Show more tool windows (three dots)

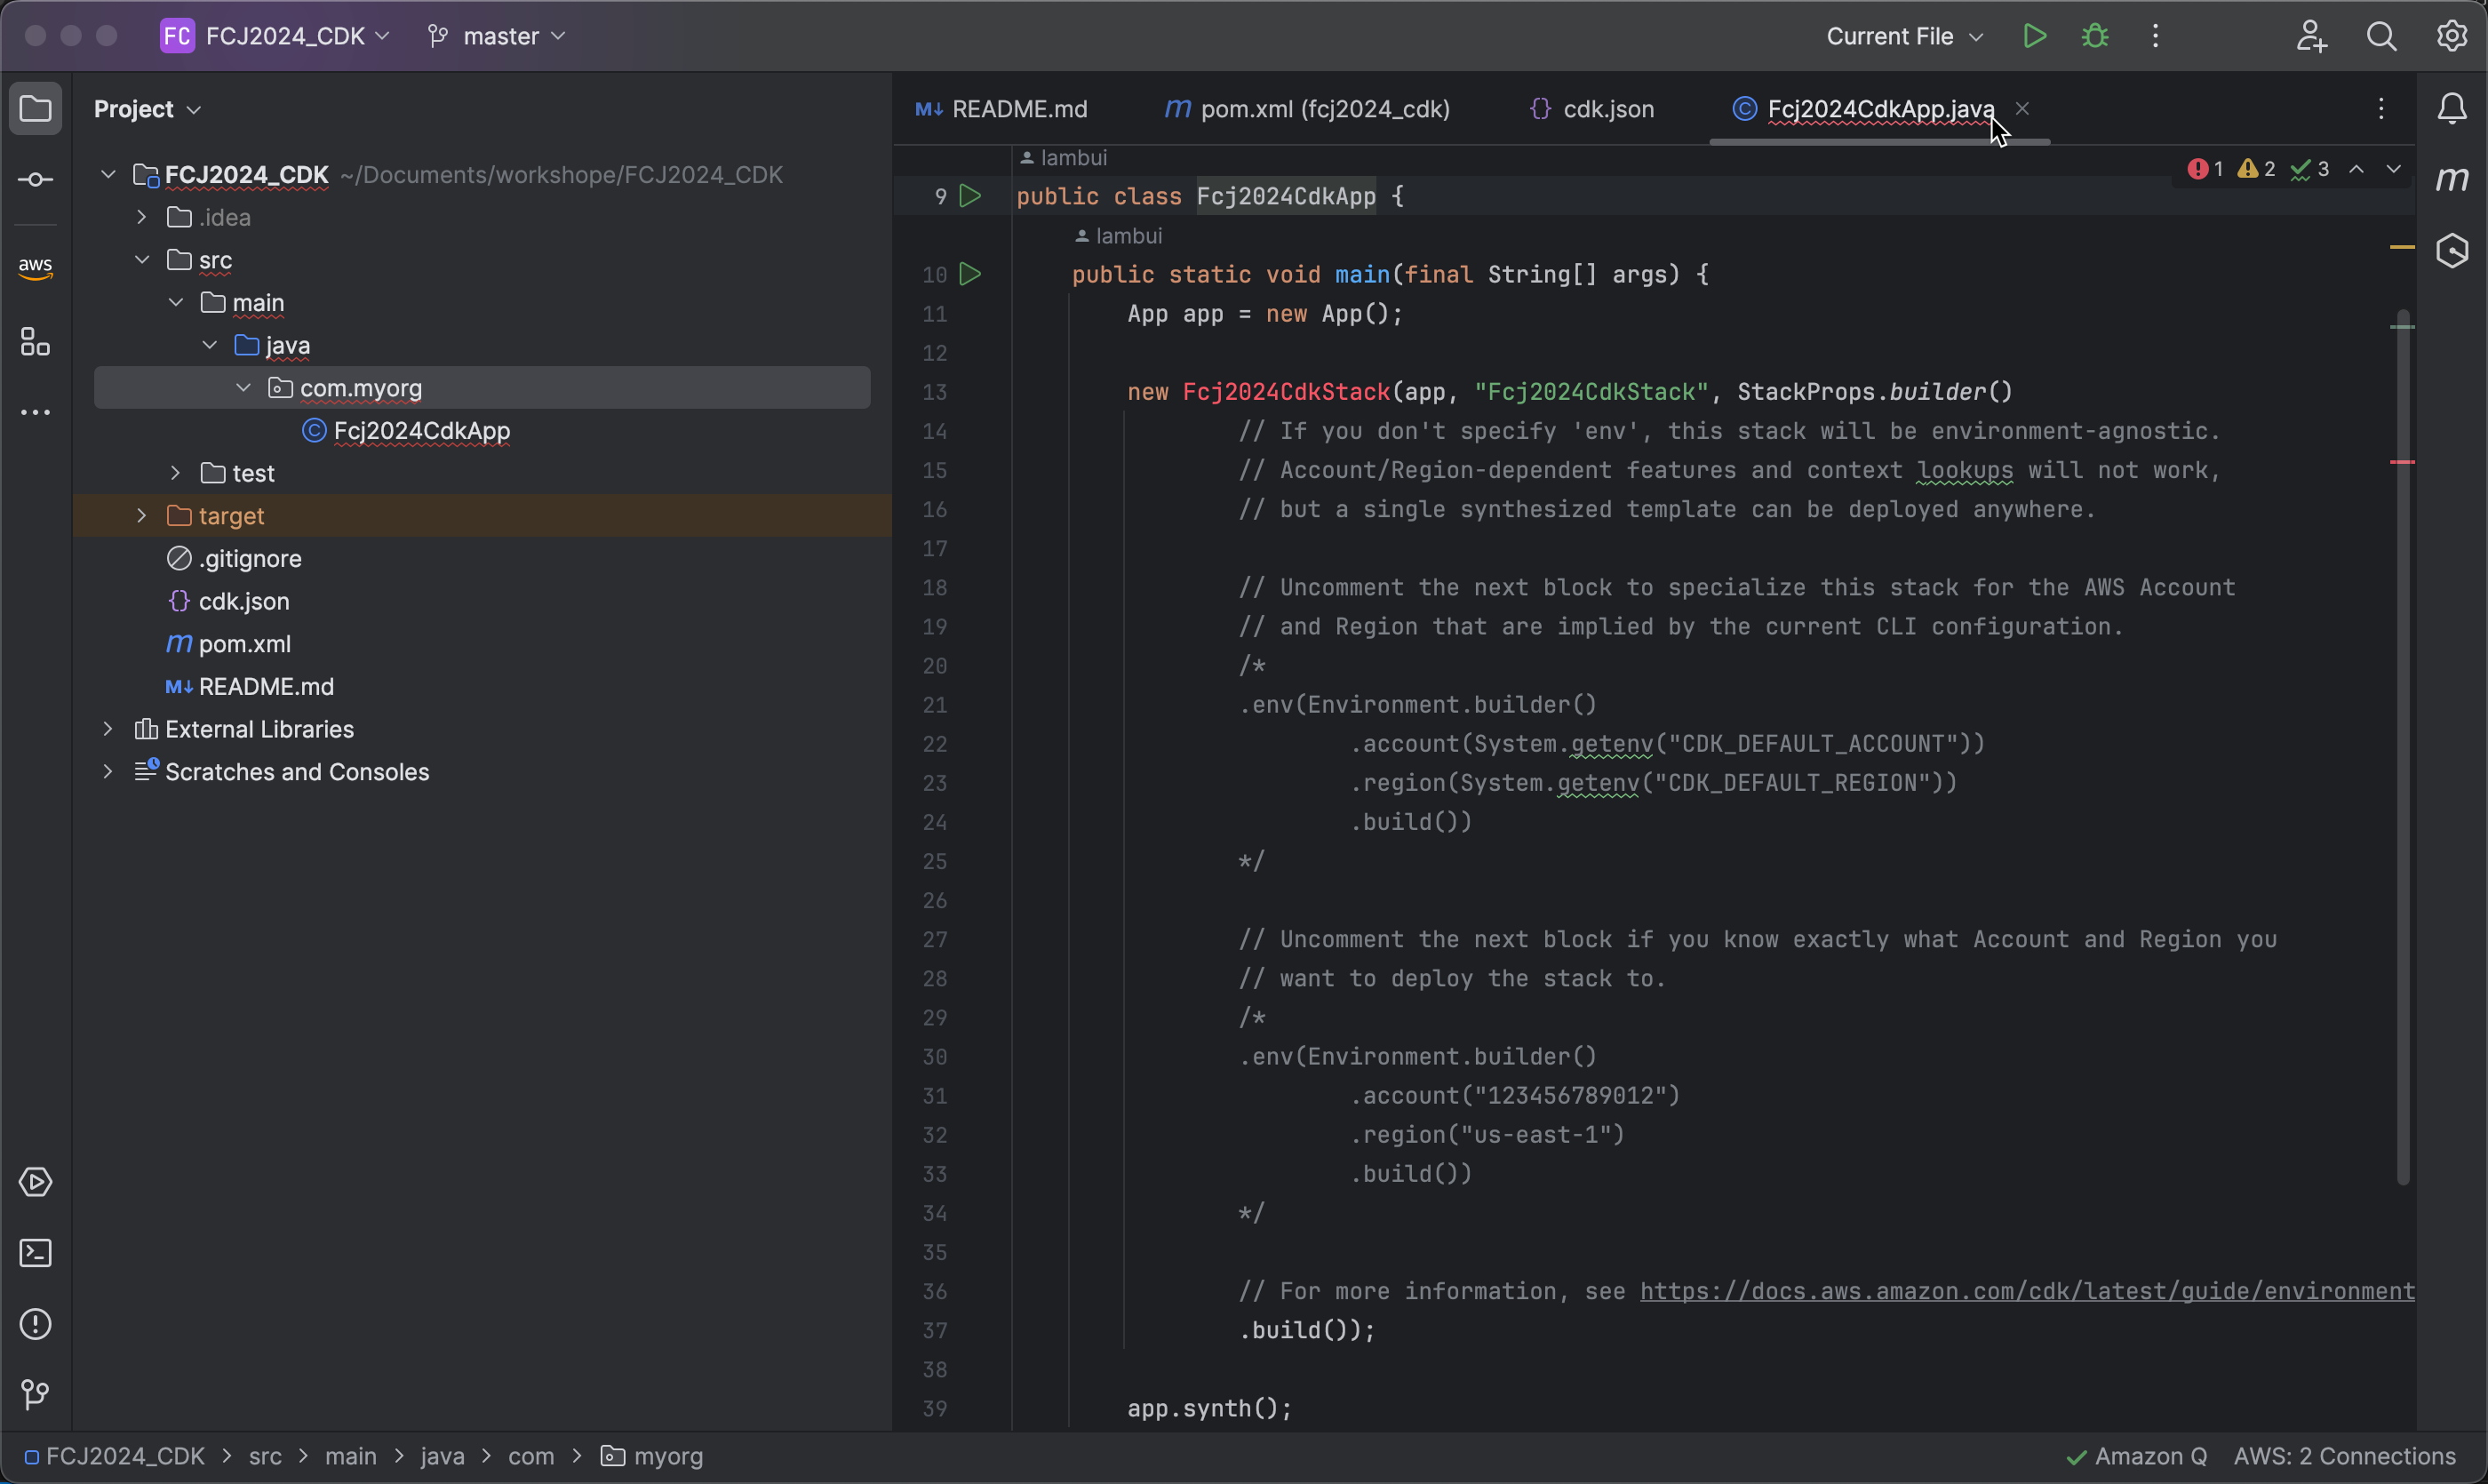pyautogui.click(x=36, y=413)
